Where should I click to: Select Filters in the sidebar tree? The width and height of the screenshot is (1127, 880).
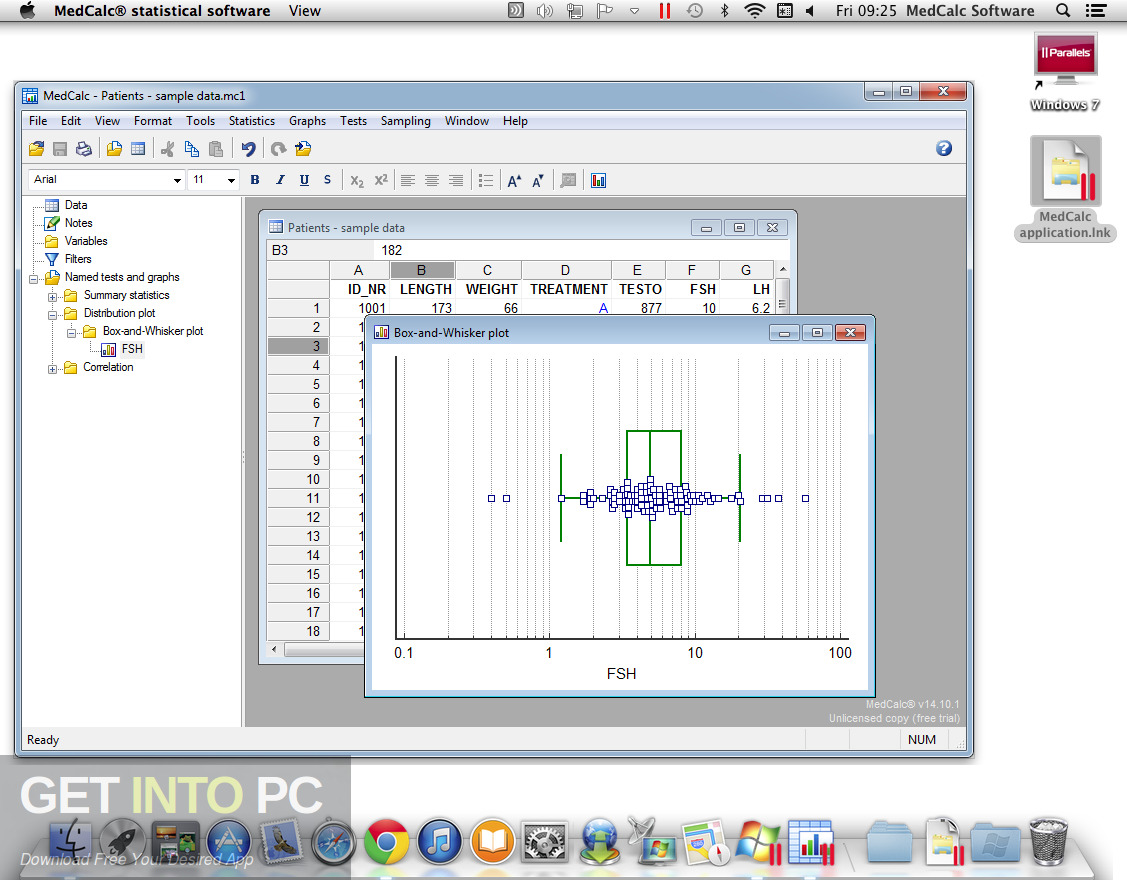click(x=78, y=259)
